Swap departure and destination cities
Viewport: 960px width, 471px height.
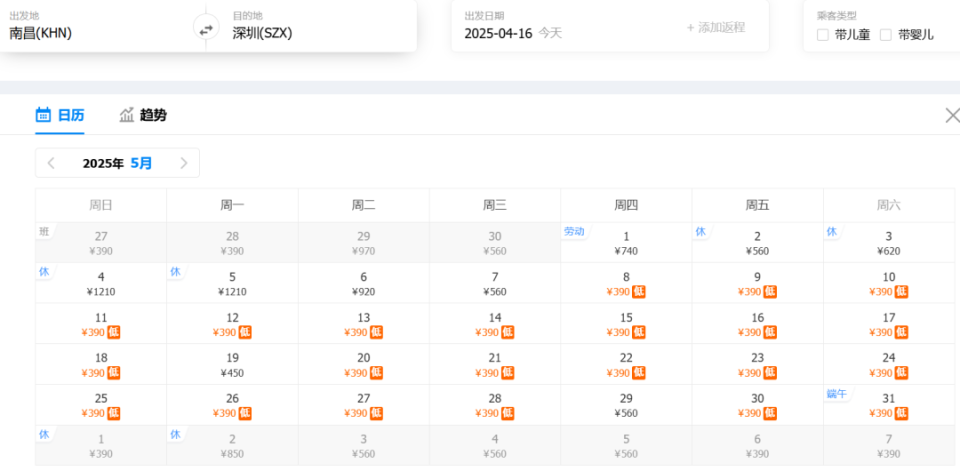(206, 29)
